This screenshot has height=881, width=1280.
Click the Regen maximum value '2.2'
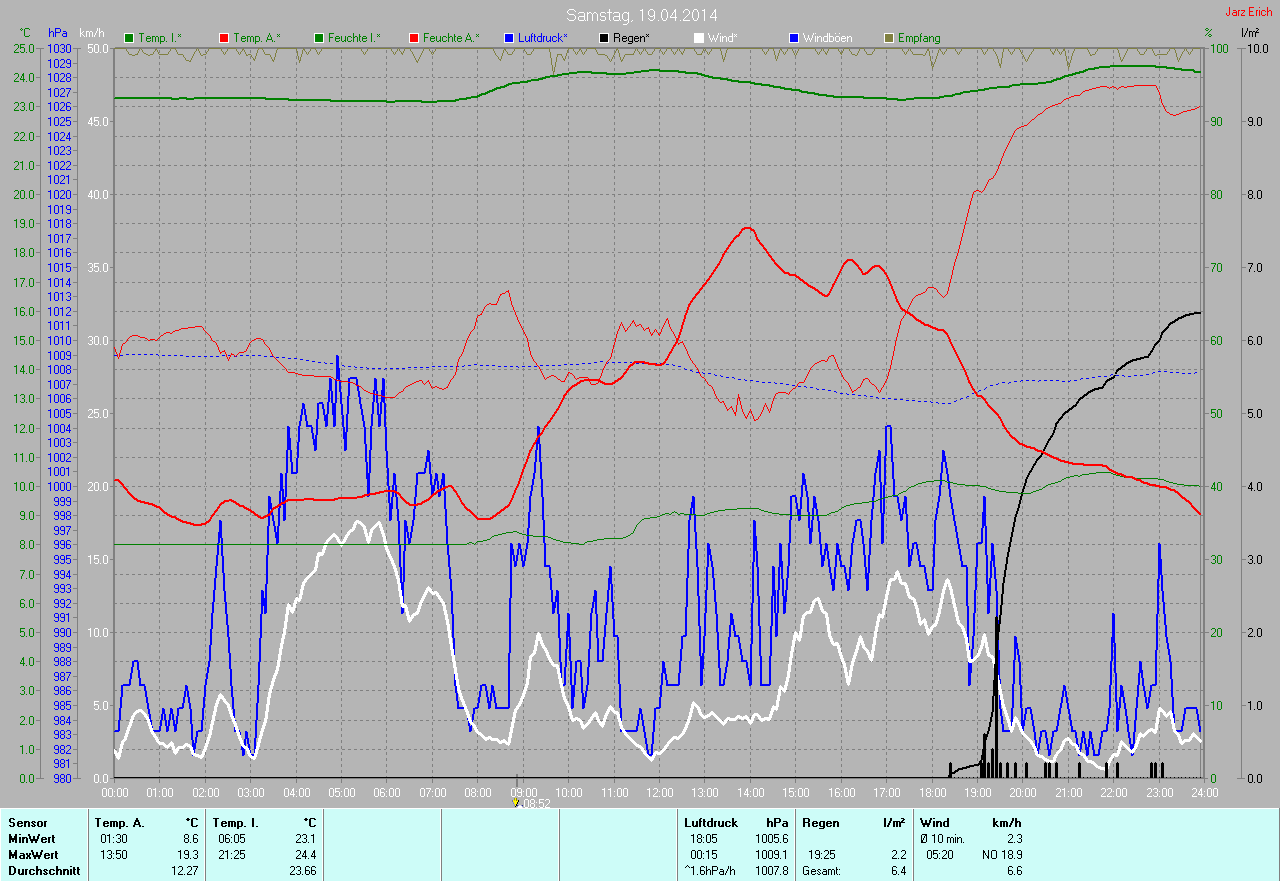(x=897, y=854)
